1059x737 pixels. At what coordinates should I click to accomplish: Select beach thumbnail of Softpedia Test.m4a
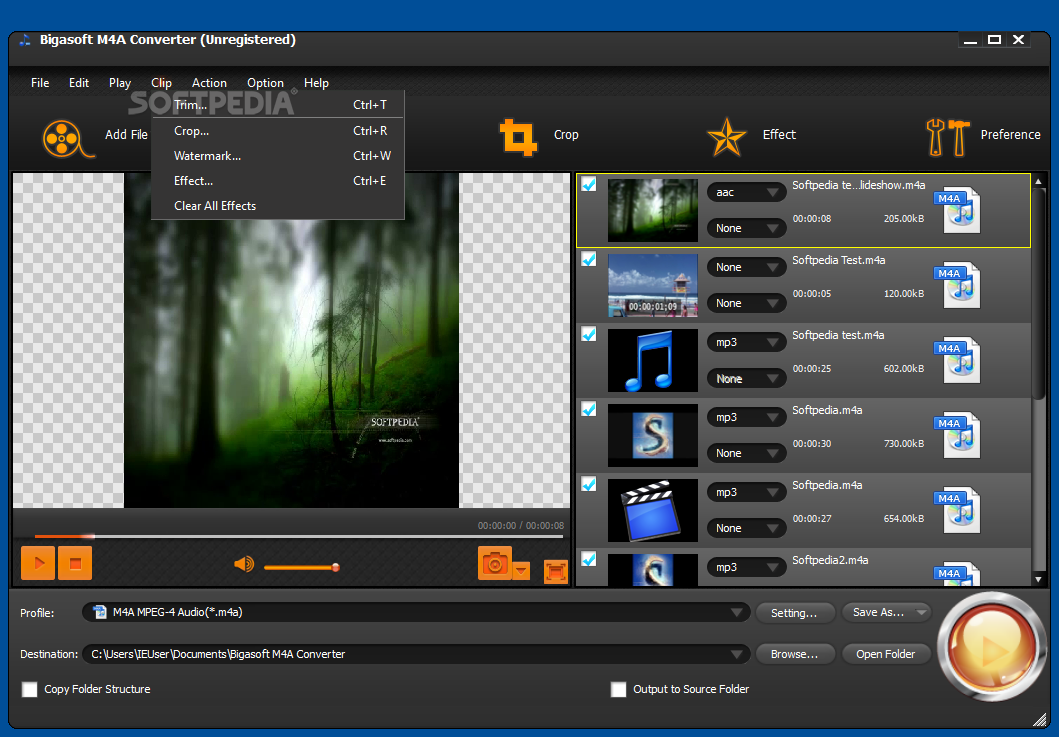tap(652, 285)
